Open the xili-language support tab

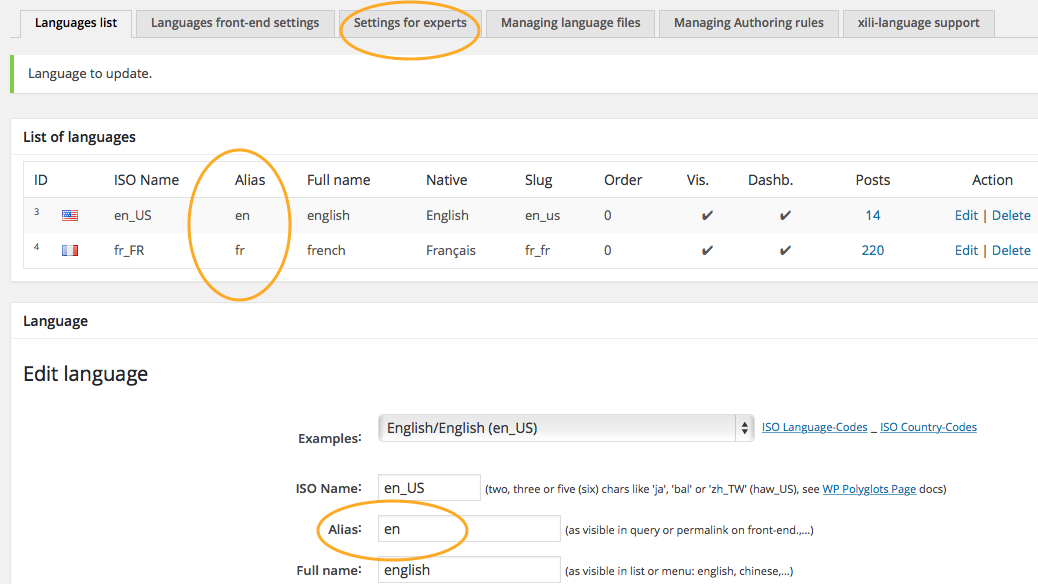tap(918, 22)
